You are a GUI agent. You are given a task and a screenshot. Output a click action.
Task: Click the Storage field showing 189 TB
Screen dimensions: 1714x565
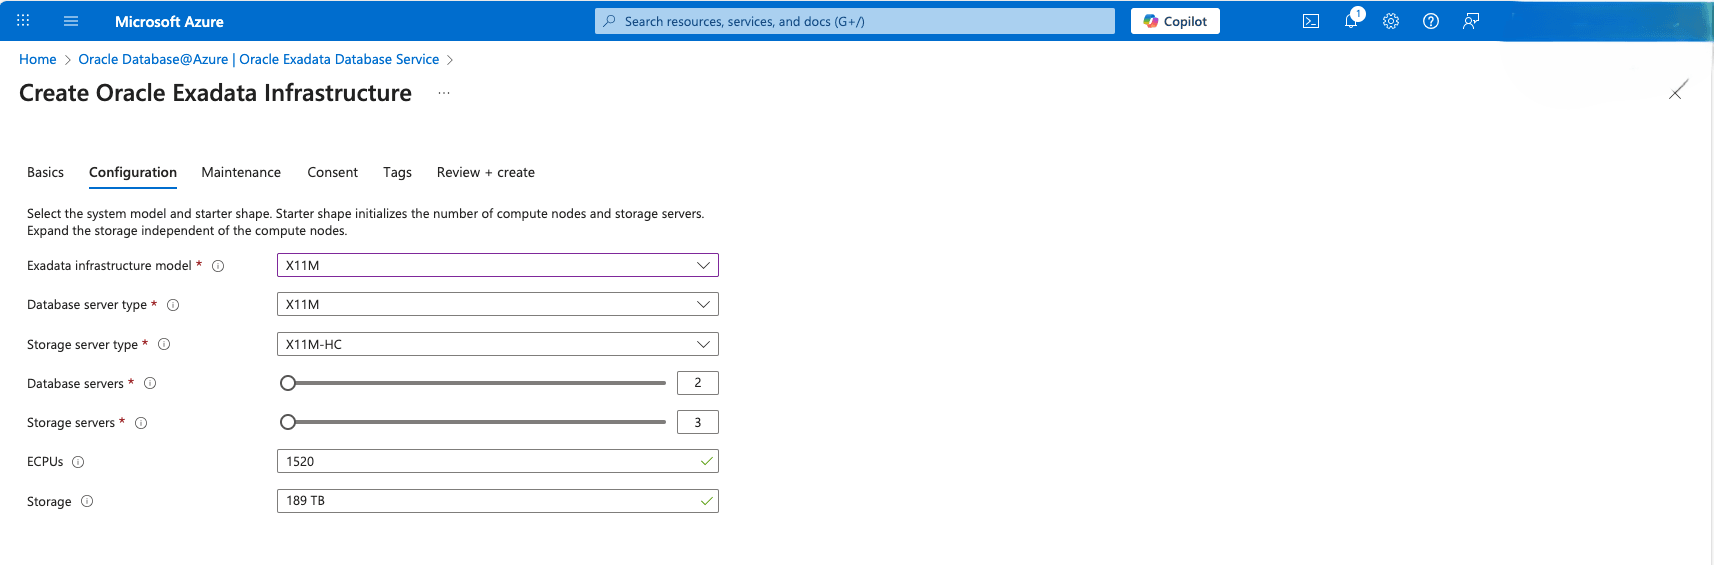click(498, 501)
